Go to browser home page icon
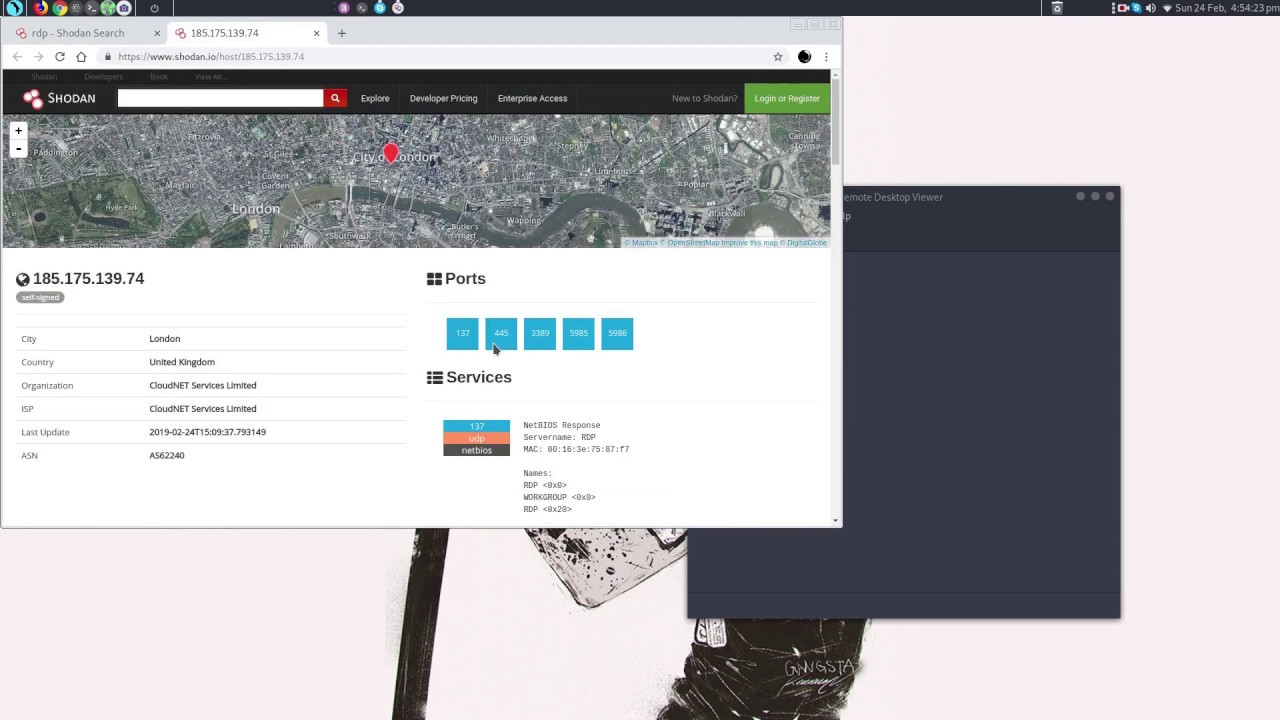 [81, 57]
